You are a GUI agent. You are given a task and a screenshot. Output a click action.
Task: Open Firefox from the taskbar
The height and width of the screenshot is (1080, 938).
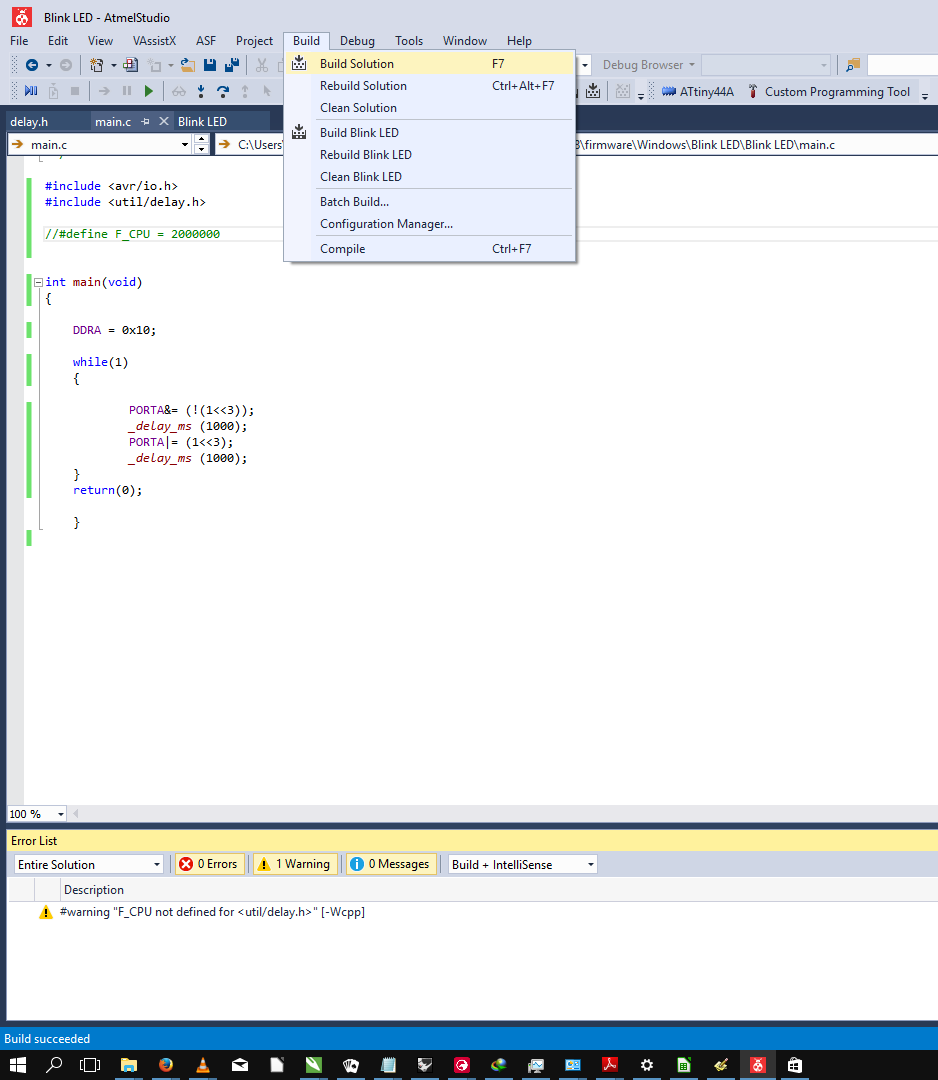pyautogui.click(x=165, y=1065)
